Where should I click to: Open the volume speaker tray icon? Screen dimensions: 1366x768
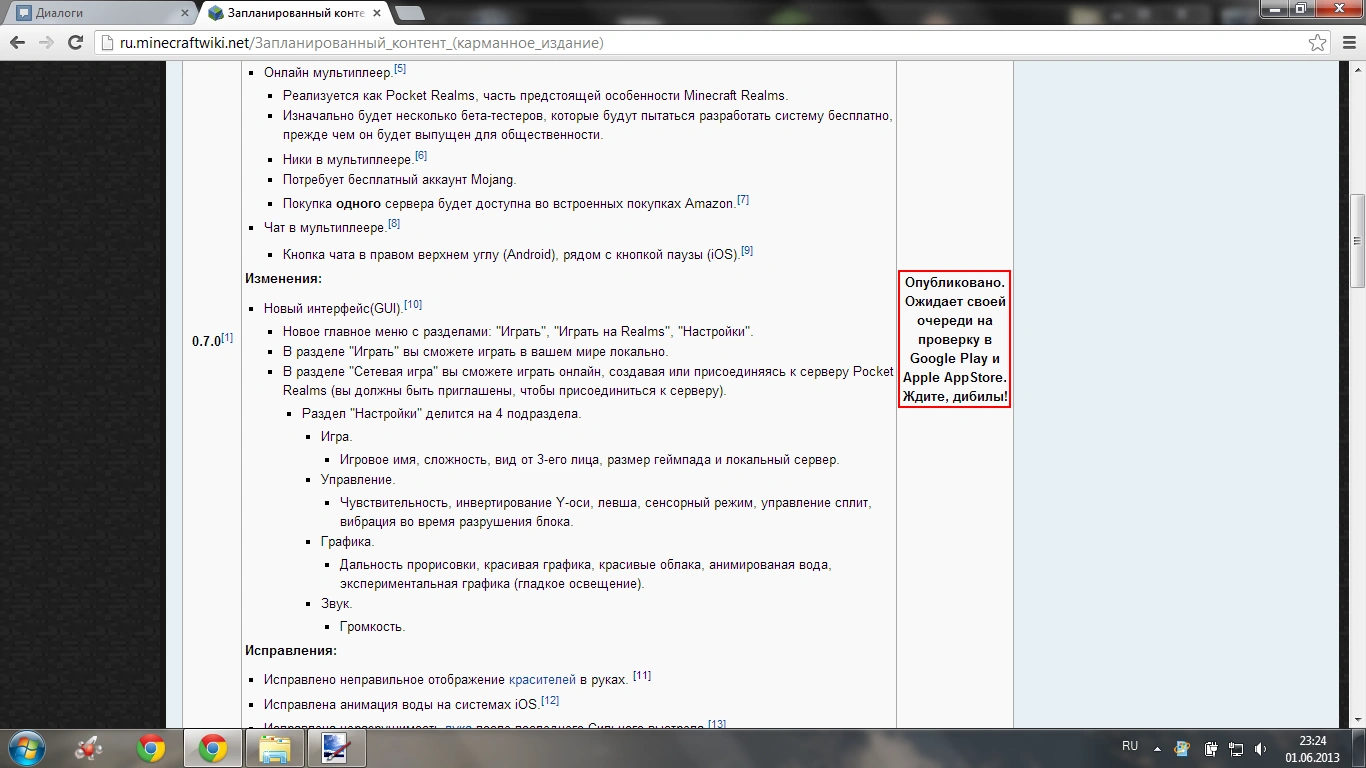point(1261,748)
